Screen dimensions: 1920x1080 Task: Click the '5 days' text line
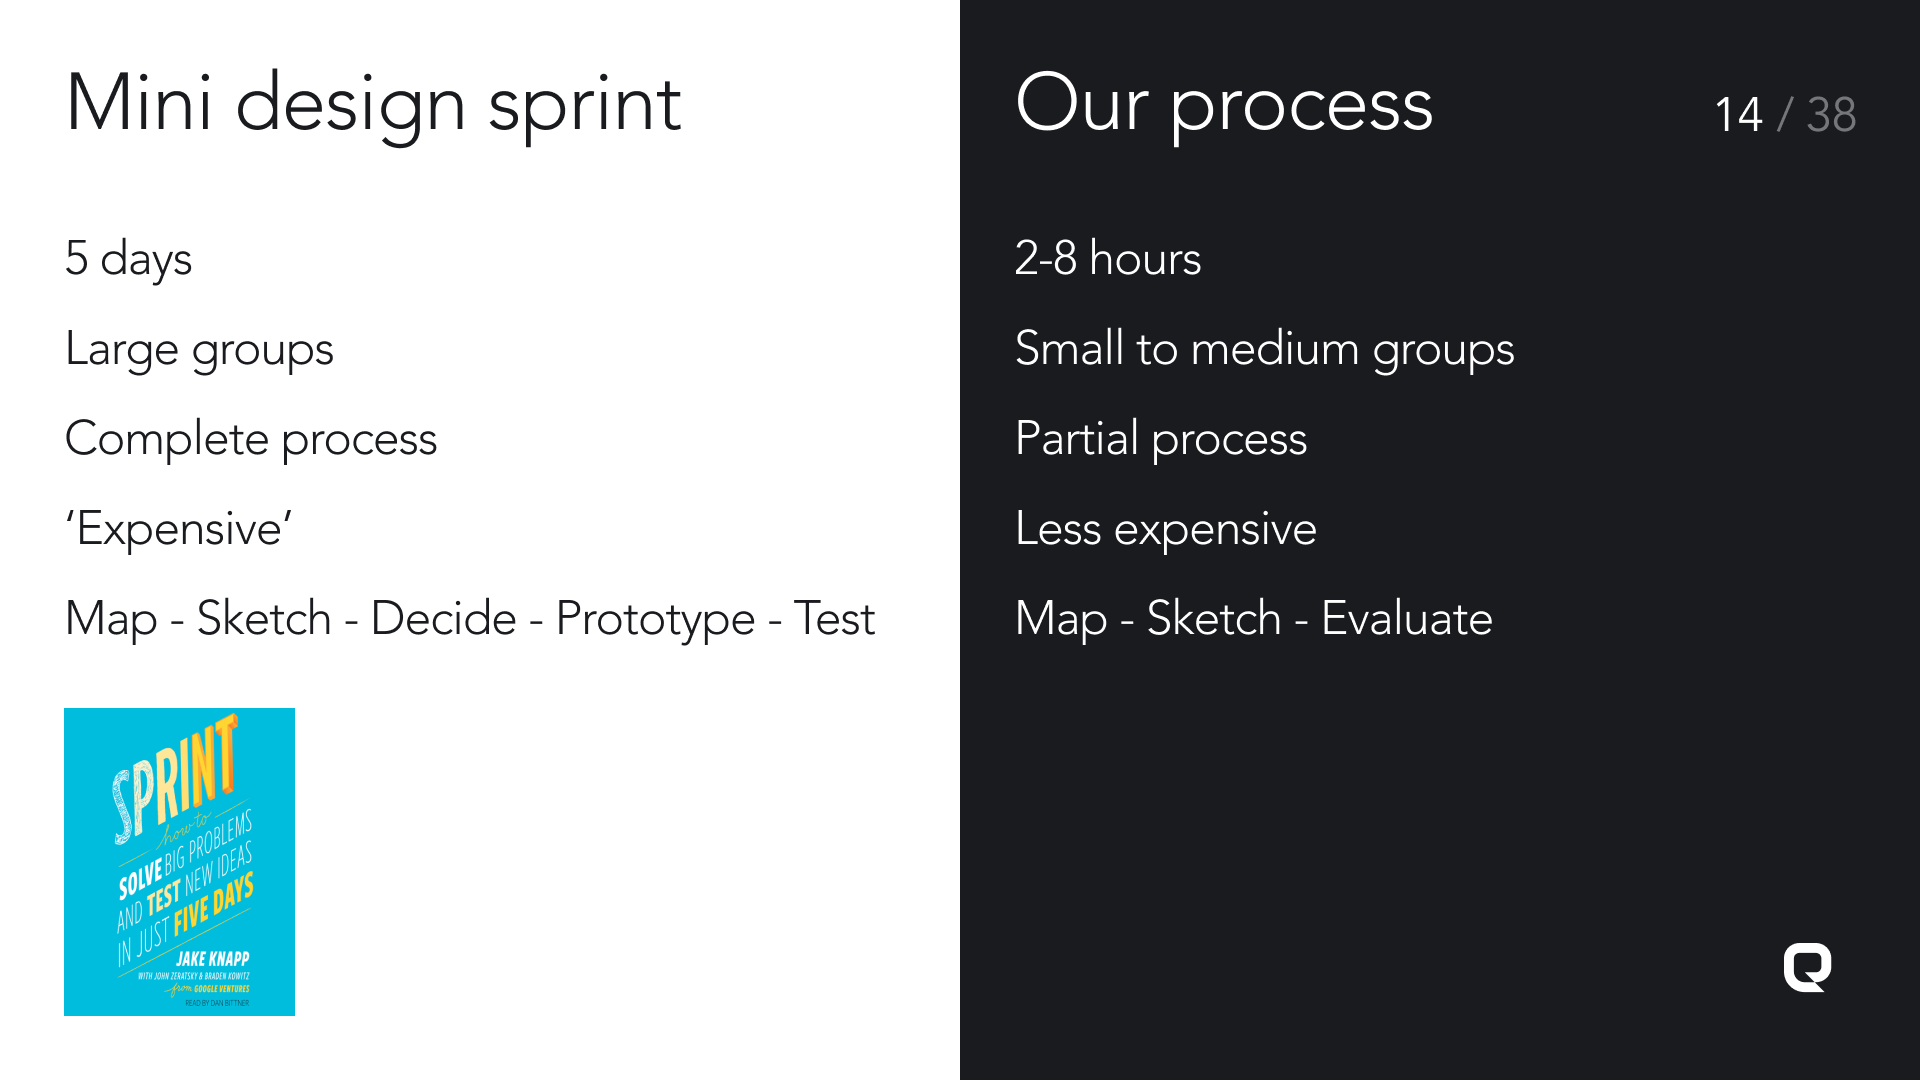tap(128, 259)
